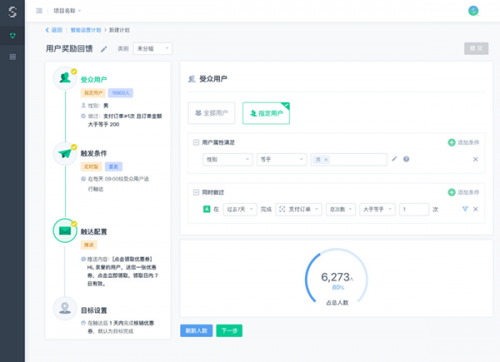Click the blue filter funnel icon
Viewport: 500px width, 362px height.
click(465, 209)
